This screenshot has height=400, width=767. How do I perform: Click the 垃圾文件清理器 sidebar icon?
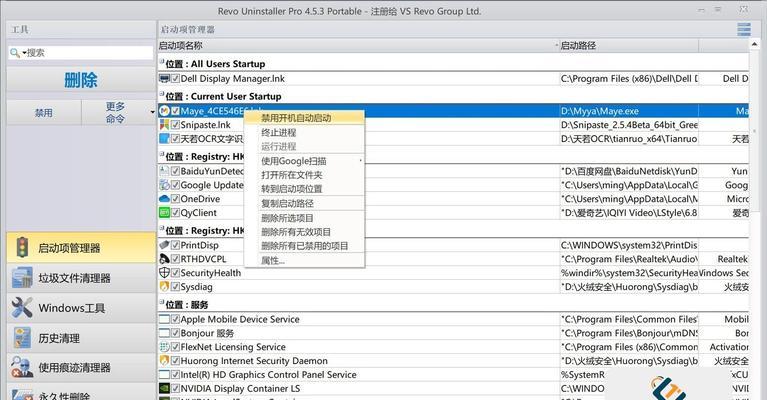(x=22, y=278)
